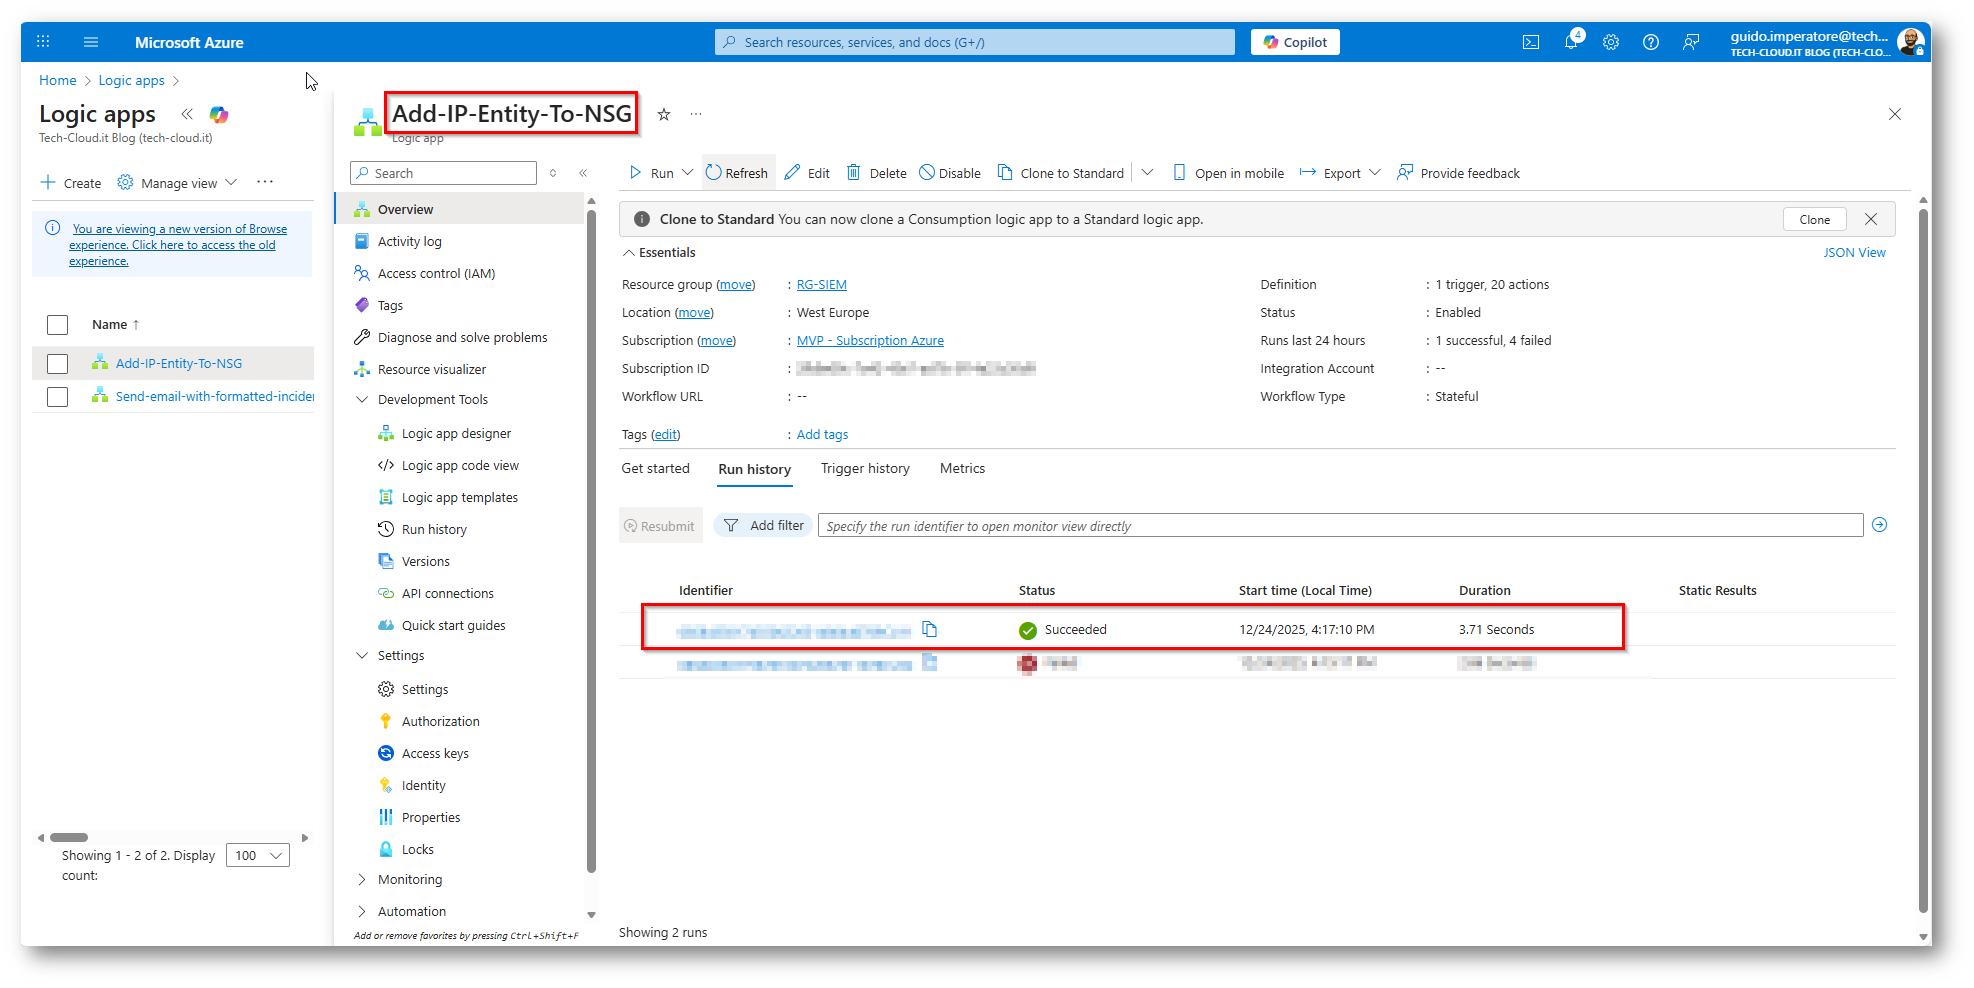
Task: Open the Azure Cloud Shell icon
Action: [1530, 42]
